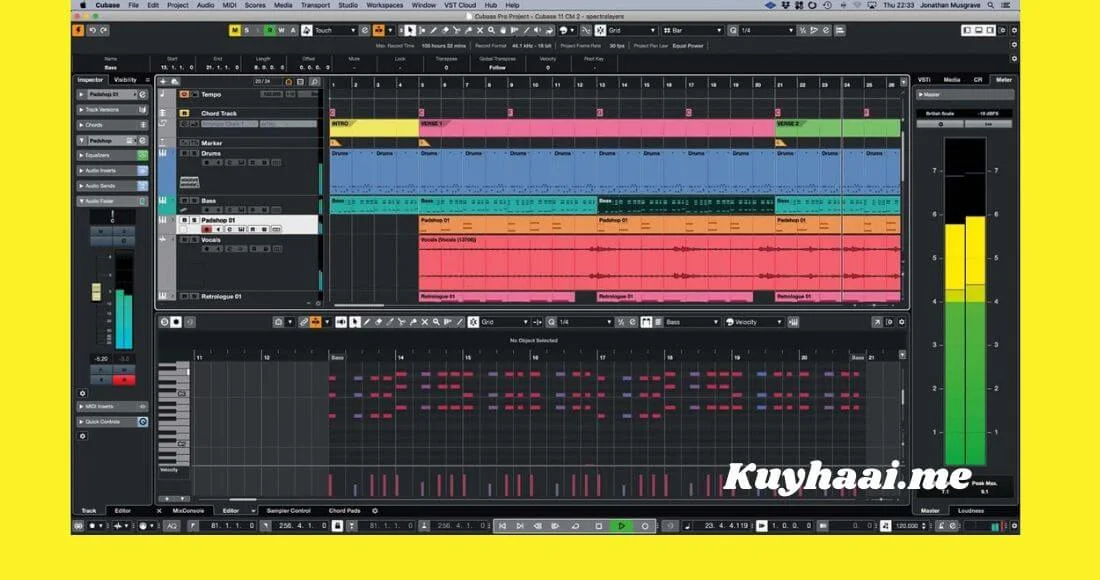
Task: Toggle the Solo Editor button in Key Editor
Action: click(164, 322)
